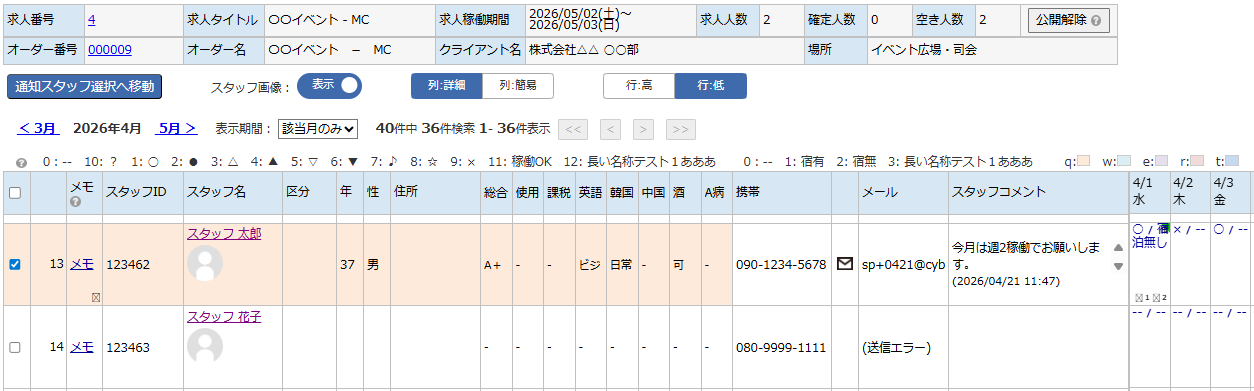Image resolution: width=1254 pixels, height=391 pixels.
Task: Open メモ link for row 13
Action: coord(82,265)
